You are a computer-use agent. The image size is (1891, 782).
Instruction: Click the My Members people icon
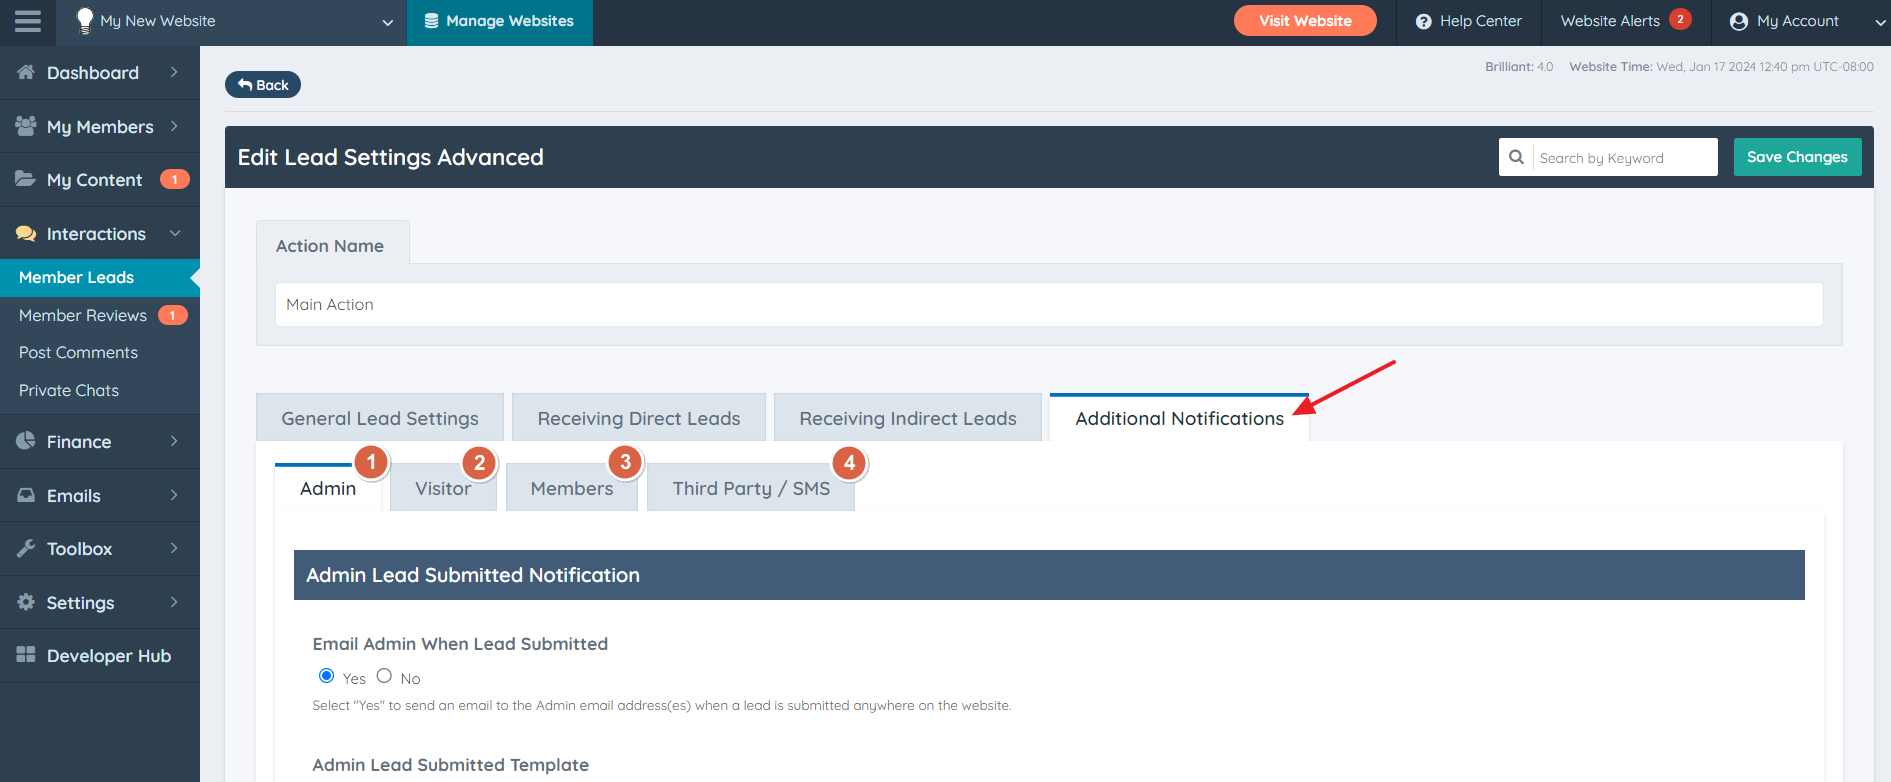click(x=26, y=126)
